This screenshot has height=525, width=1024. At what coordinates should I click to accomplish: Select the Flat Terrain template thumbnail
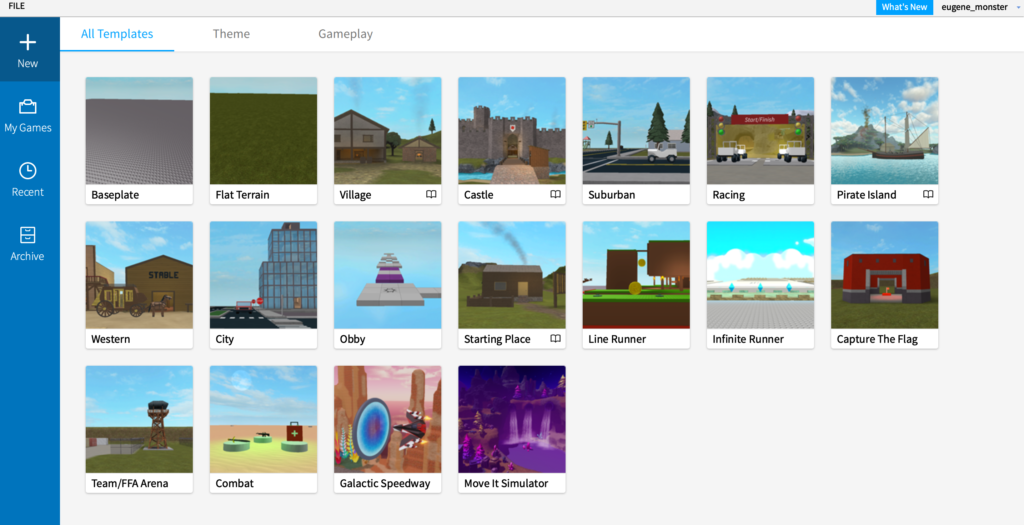(263, 131)
